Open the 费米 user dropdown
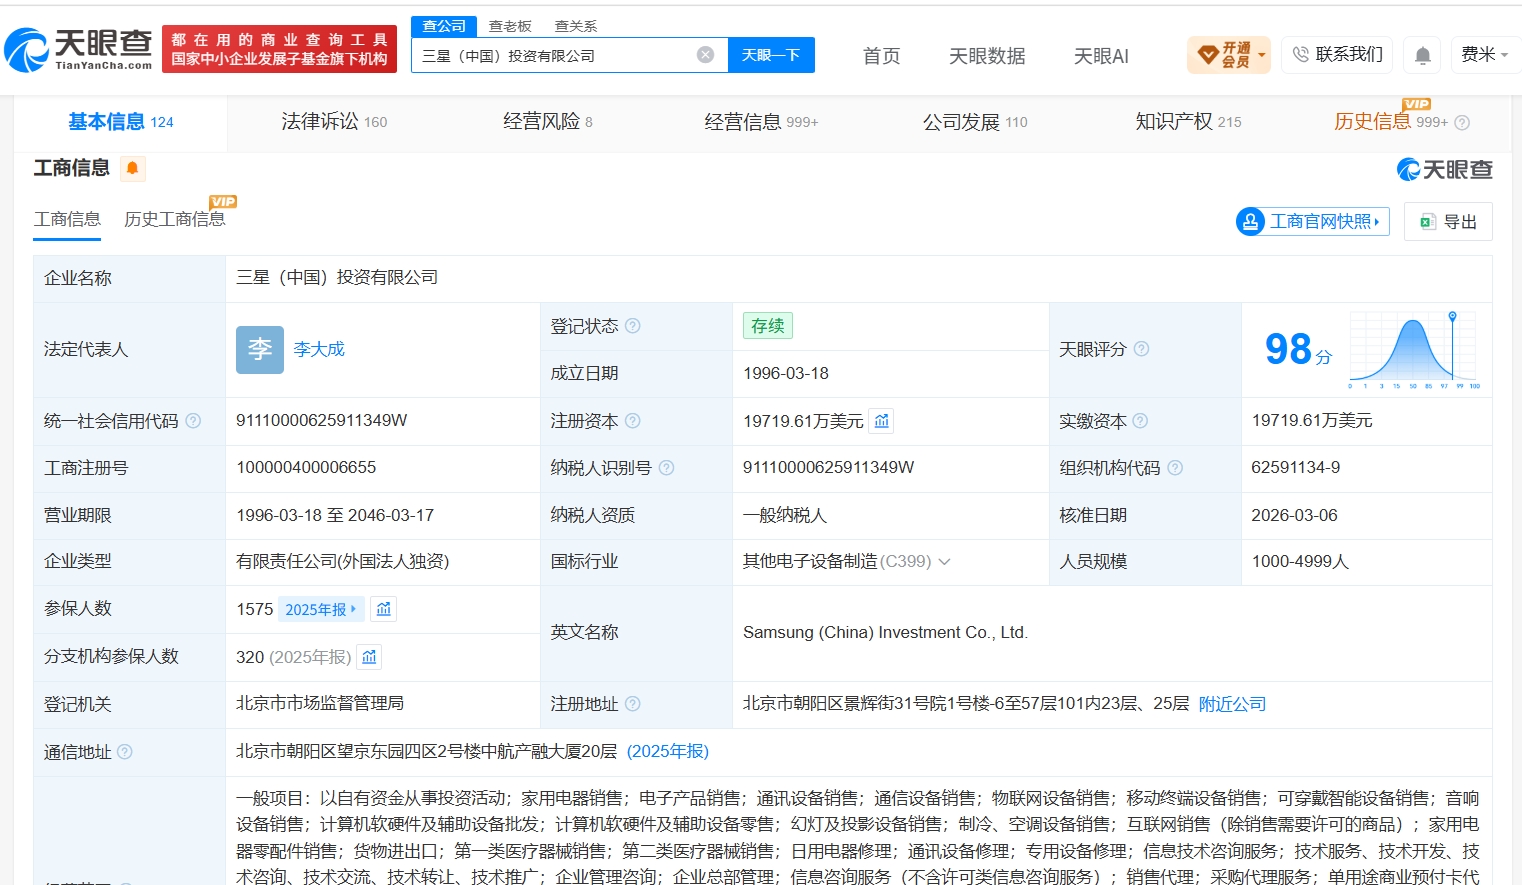This screenshot has height=885, width=1522. tap(1484, 54)
